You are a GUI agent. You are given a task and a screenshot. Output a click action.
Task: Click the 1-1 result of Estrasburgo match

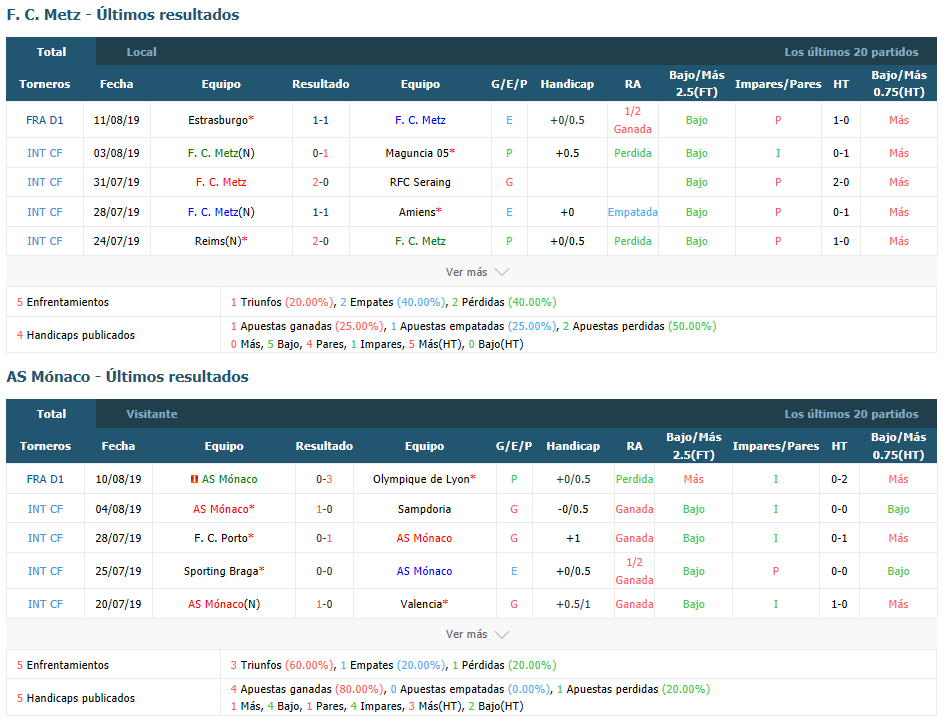321,120
